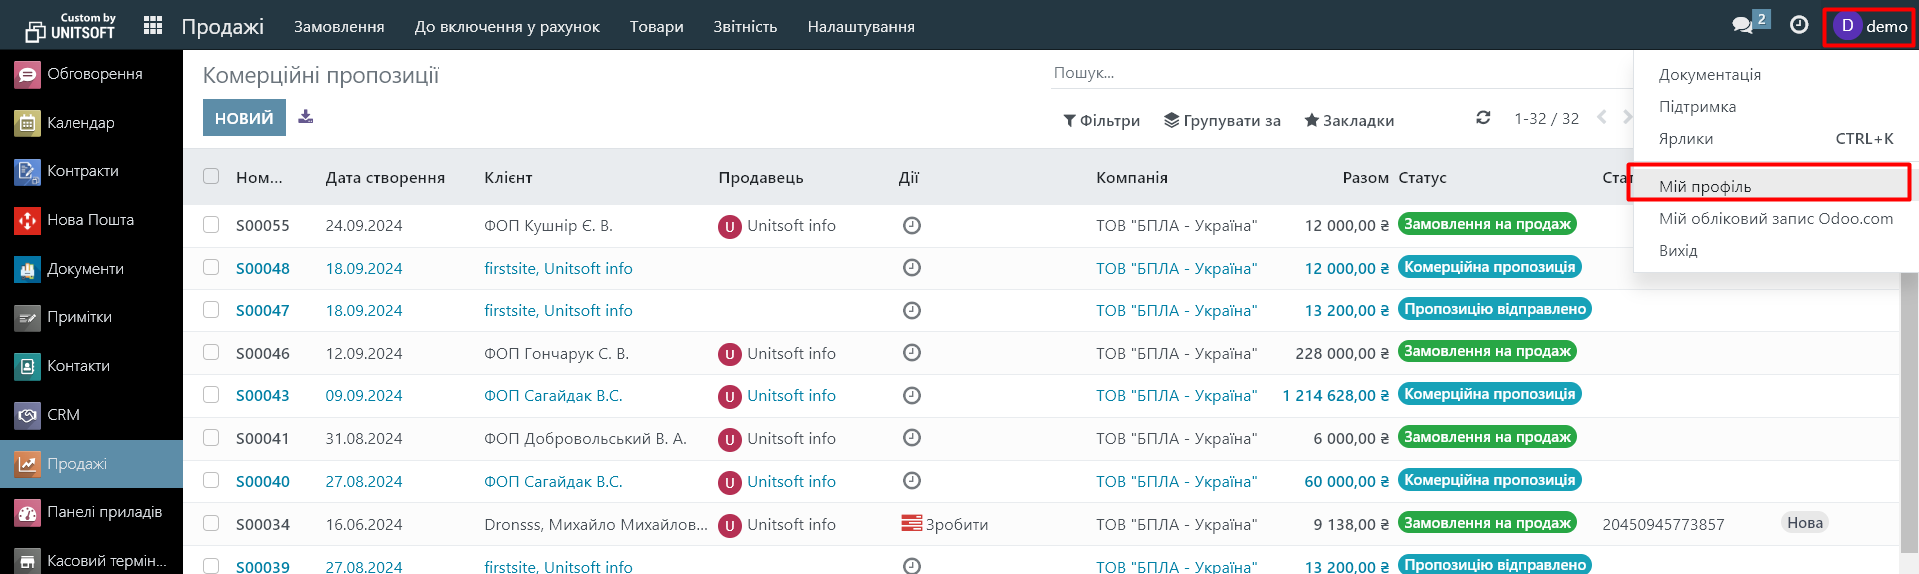Tick the checkbox for order S00048
This screenshot has height=574, width=1919.
tap(211, 268)
